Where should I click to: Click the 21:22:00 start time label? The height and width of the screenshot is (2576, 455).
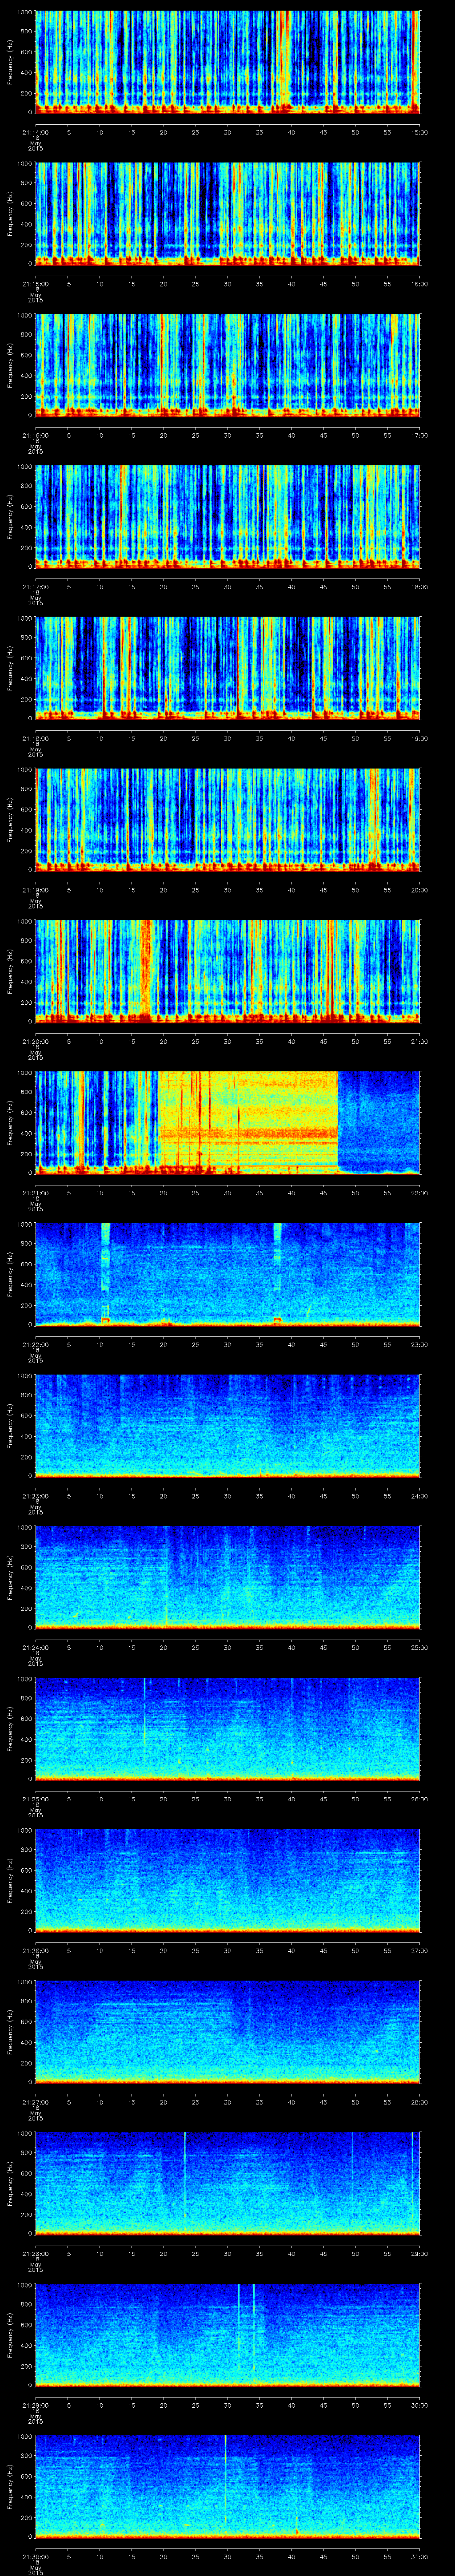pyautogui.click(x=35, y=1344)
